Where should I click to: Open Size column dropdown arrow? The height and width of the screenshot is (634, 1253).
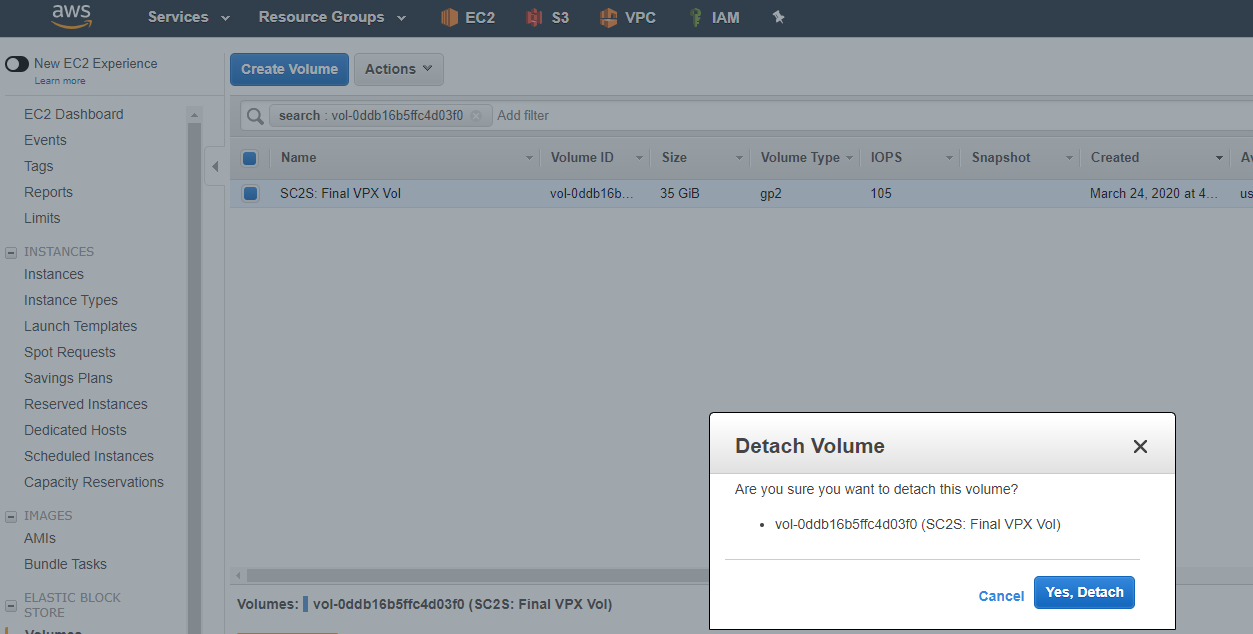point(740,158)
